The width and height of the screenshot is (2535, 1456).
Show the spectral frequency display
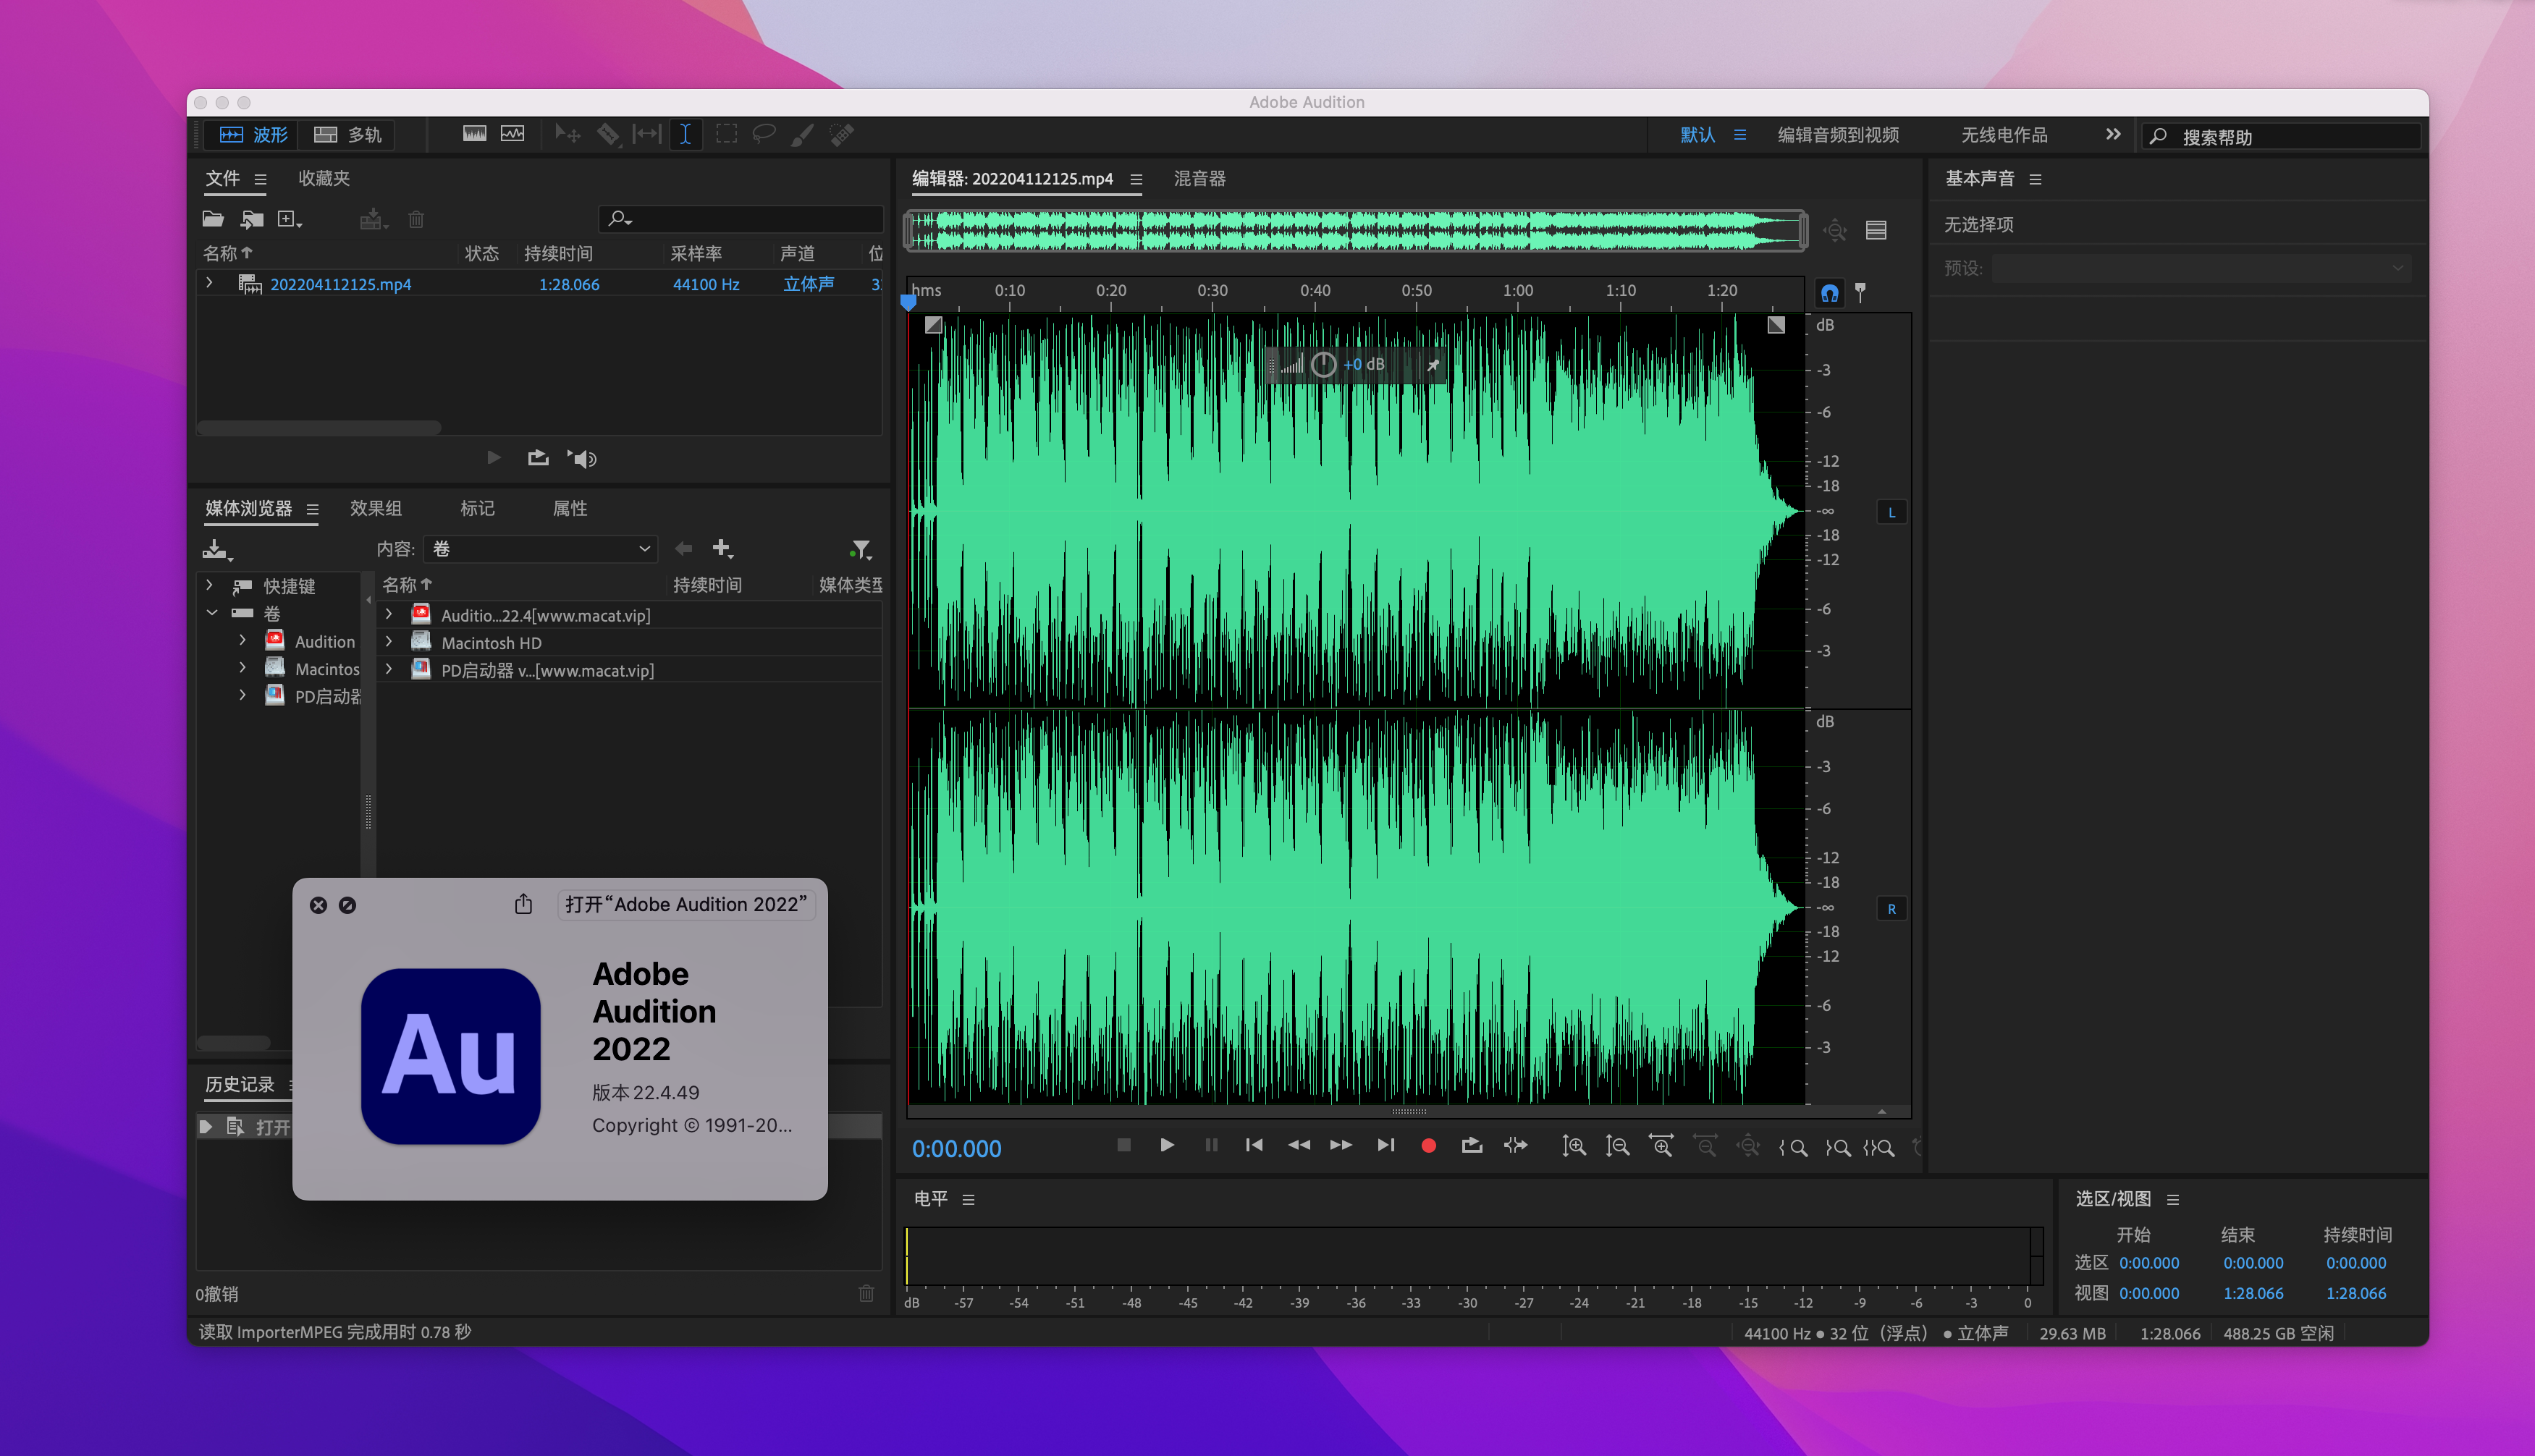[474, 134]
